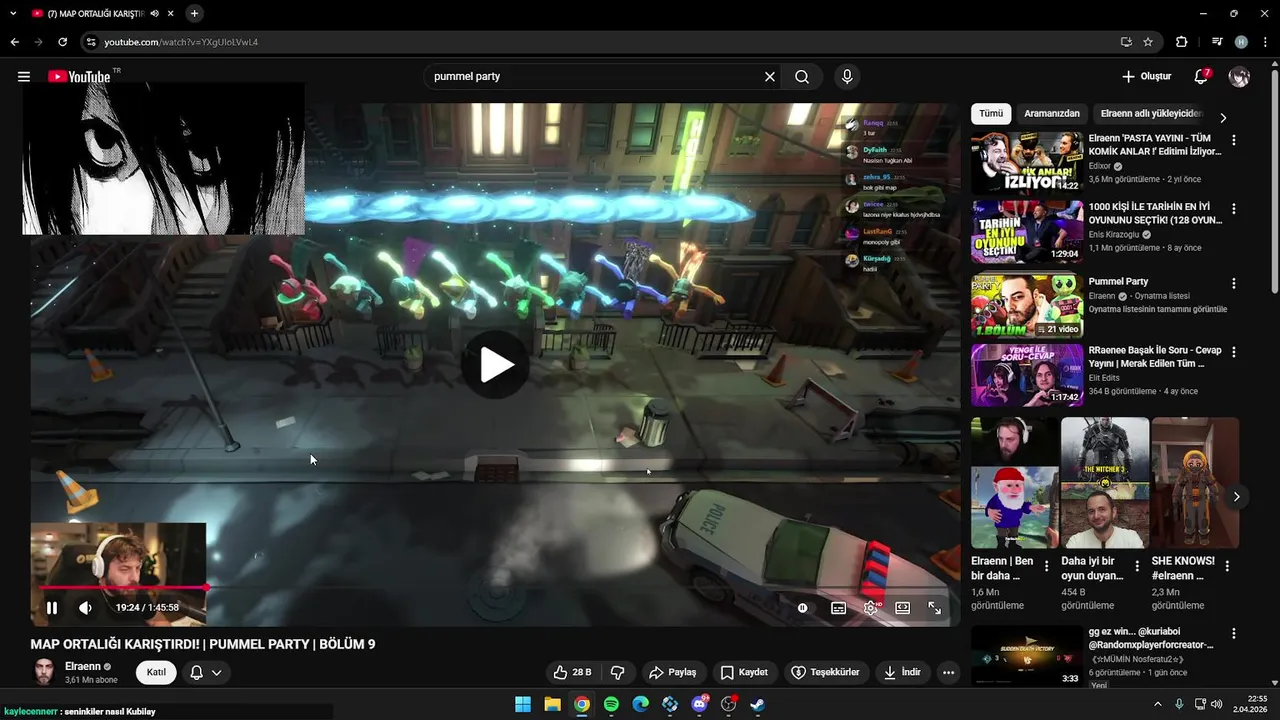Mute the video volume

(86, 607)
